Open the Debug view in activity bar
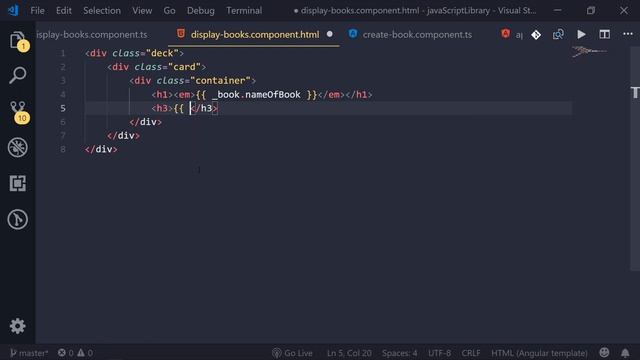 tap(18, 147)
